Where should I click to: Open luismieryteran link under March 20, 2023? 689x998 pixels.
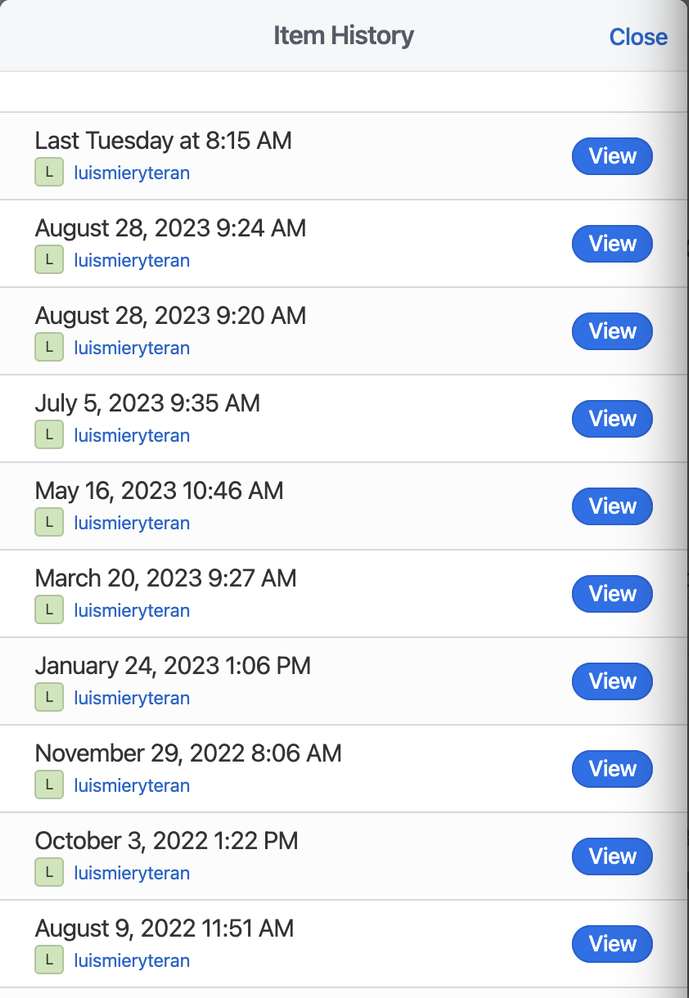(x=132, y=611)
